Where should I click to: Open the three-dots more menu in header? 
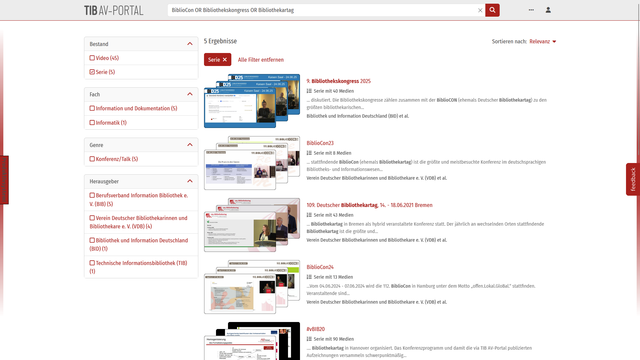531,10
